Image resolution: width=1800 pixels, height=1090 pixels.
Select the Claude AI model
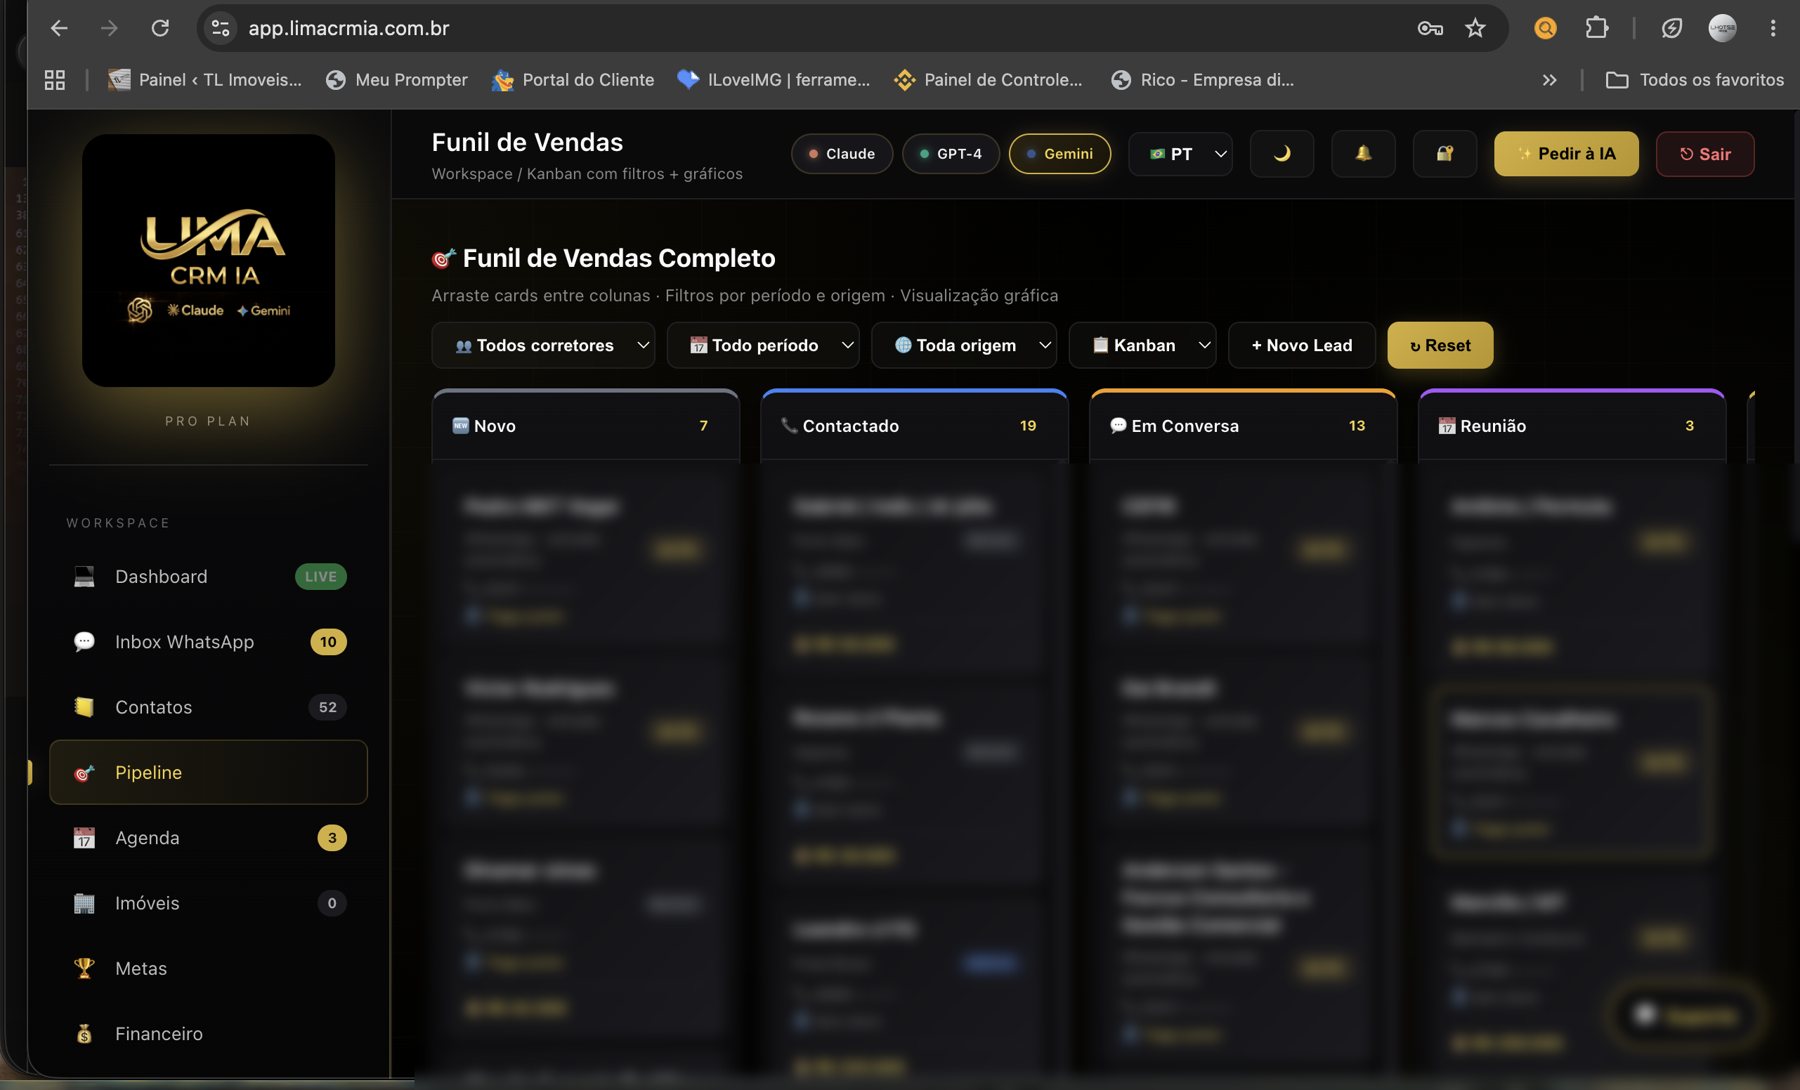coord(842,154)
